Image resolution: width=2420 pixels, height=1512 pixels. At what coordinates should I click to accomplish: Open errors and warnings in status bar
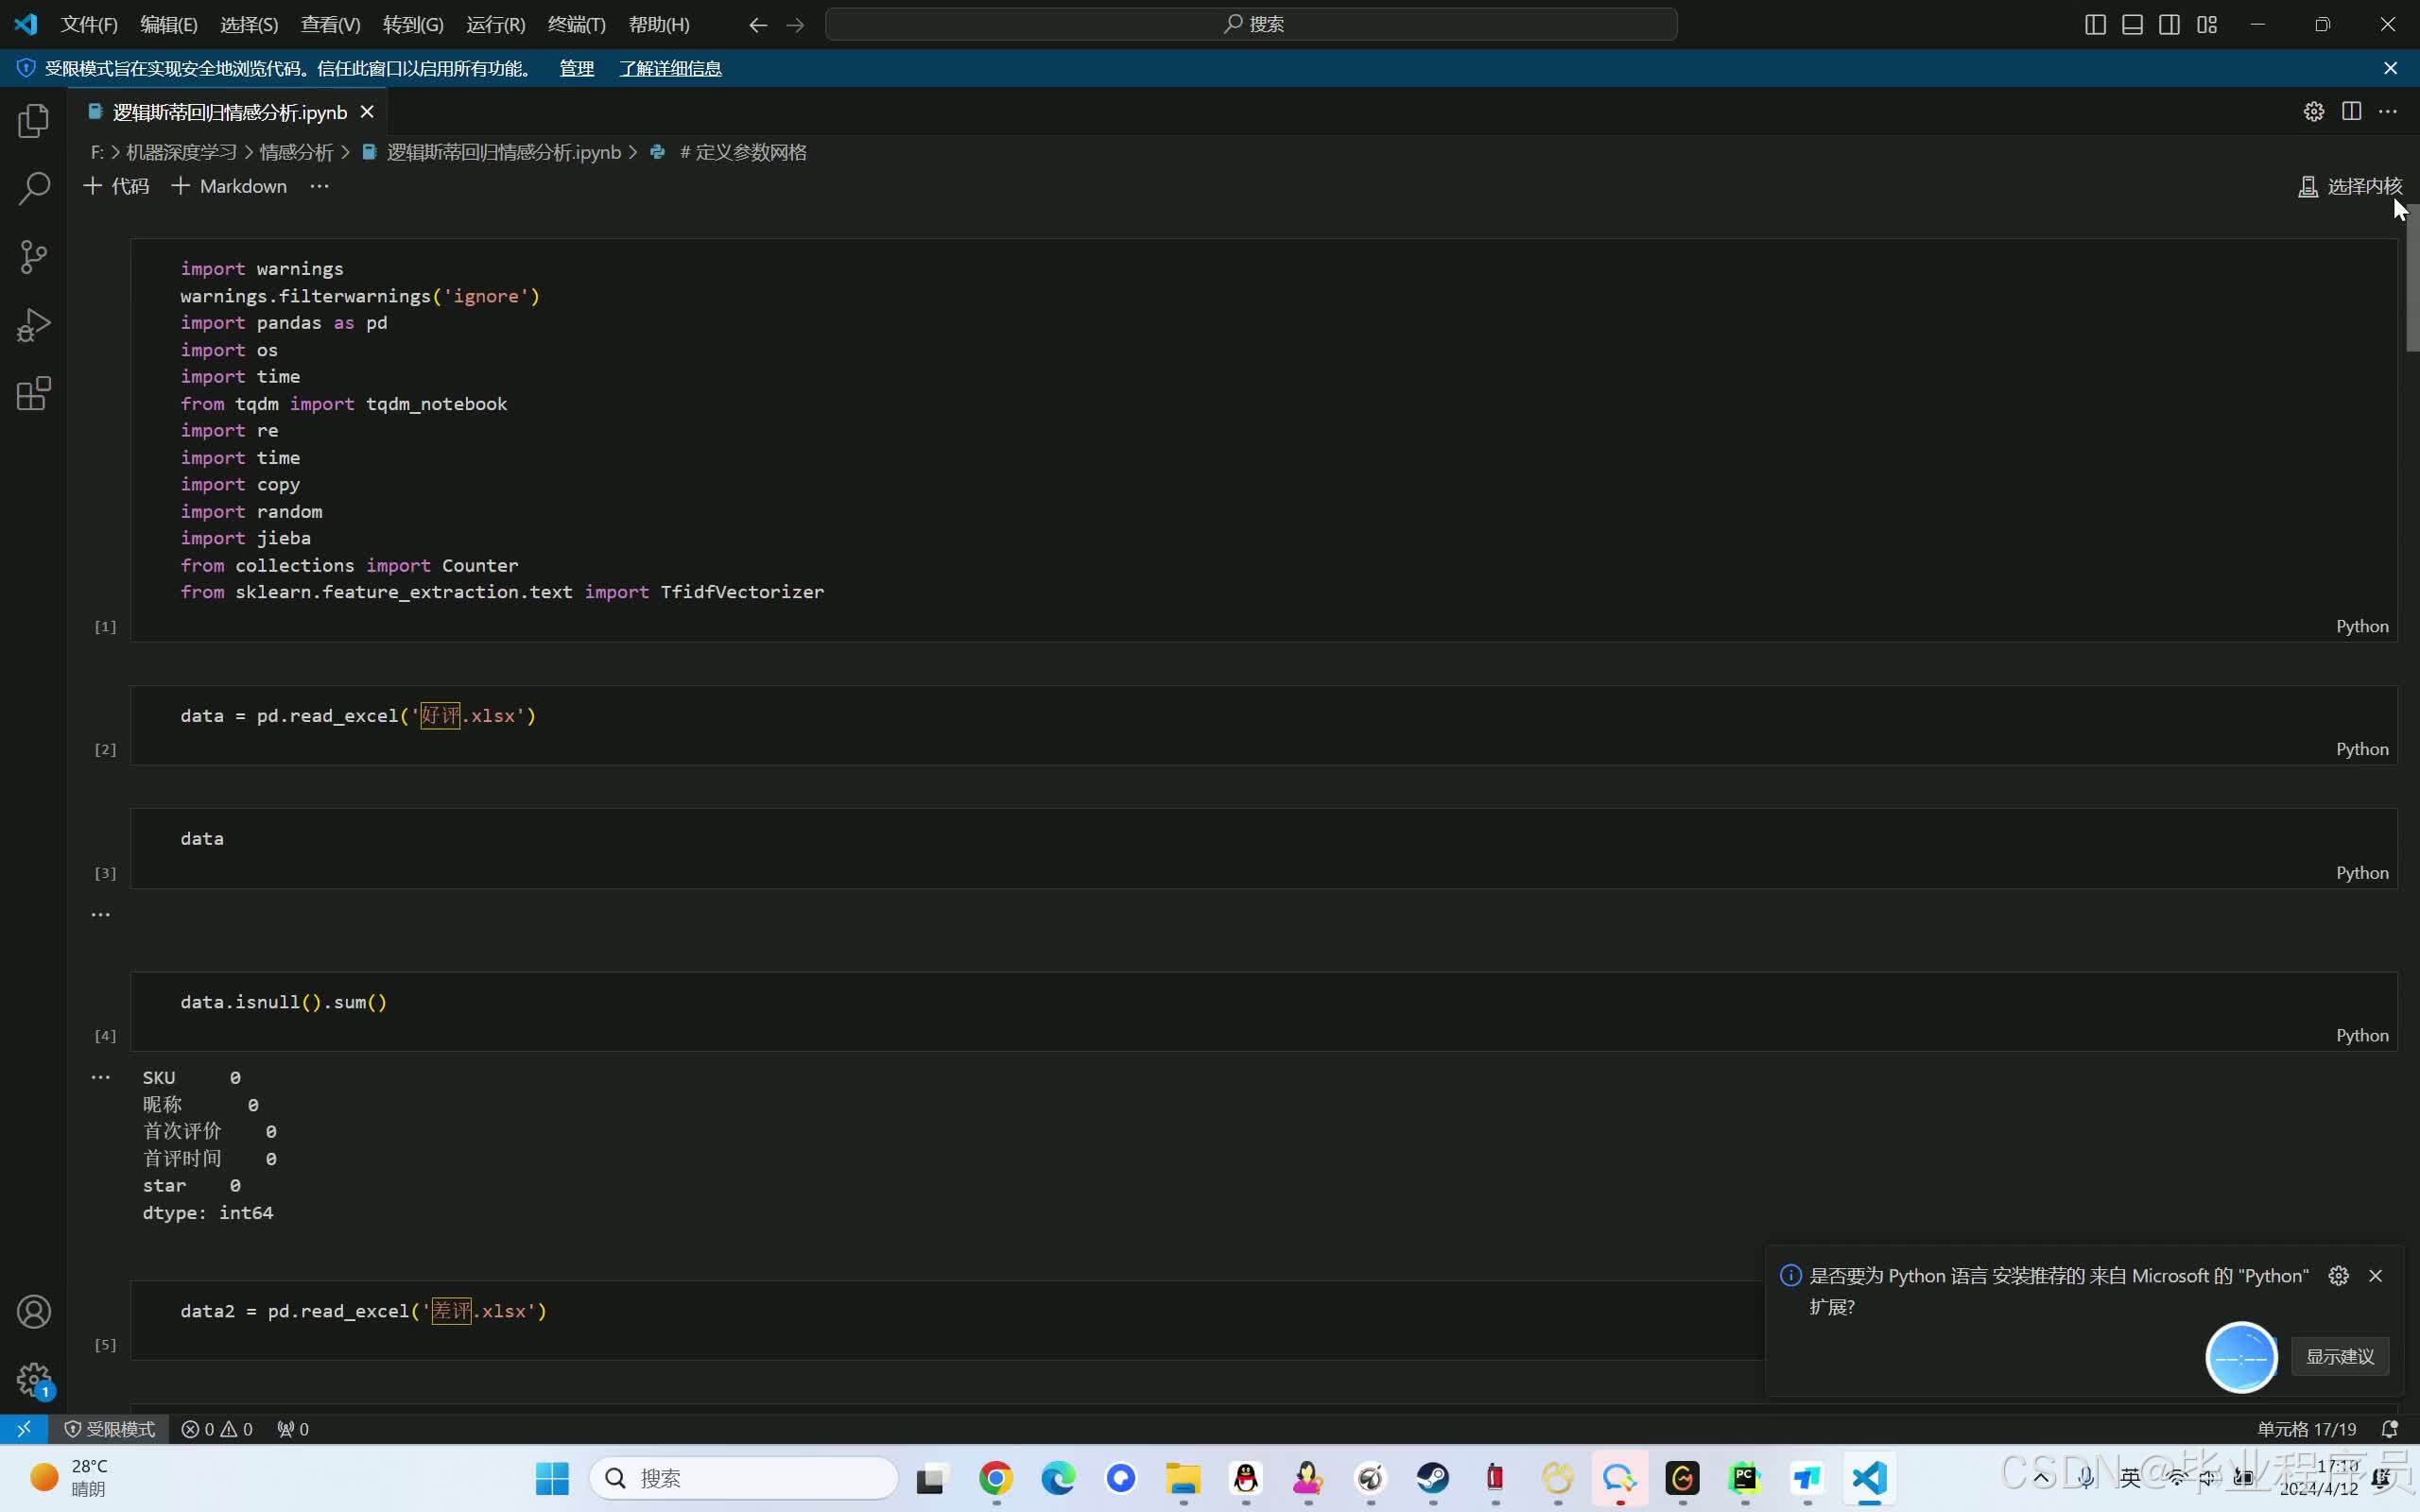tap(217, 1429)
